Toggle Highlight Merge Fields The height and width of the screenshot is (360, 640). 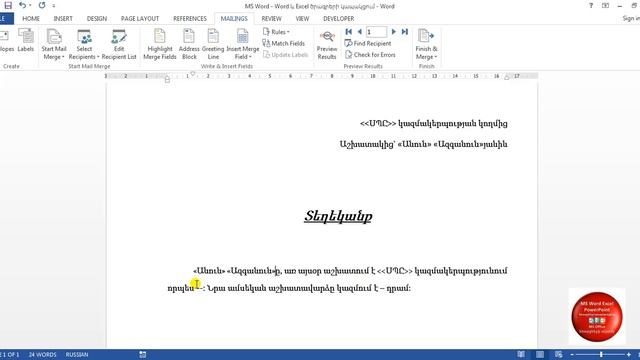click(x=160, y=44)
